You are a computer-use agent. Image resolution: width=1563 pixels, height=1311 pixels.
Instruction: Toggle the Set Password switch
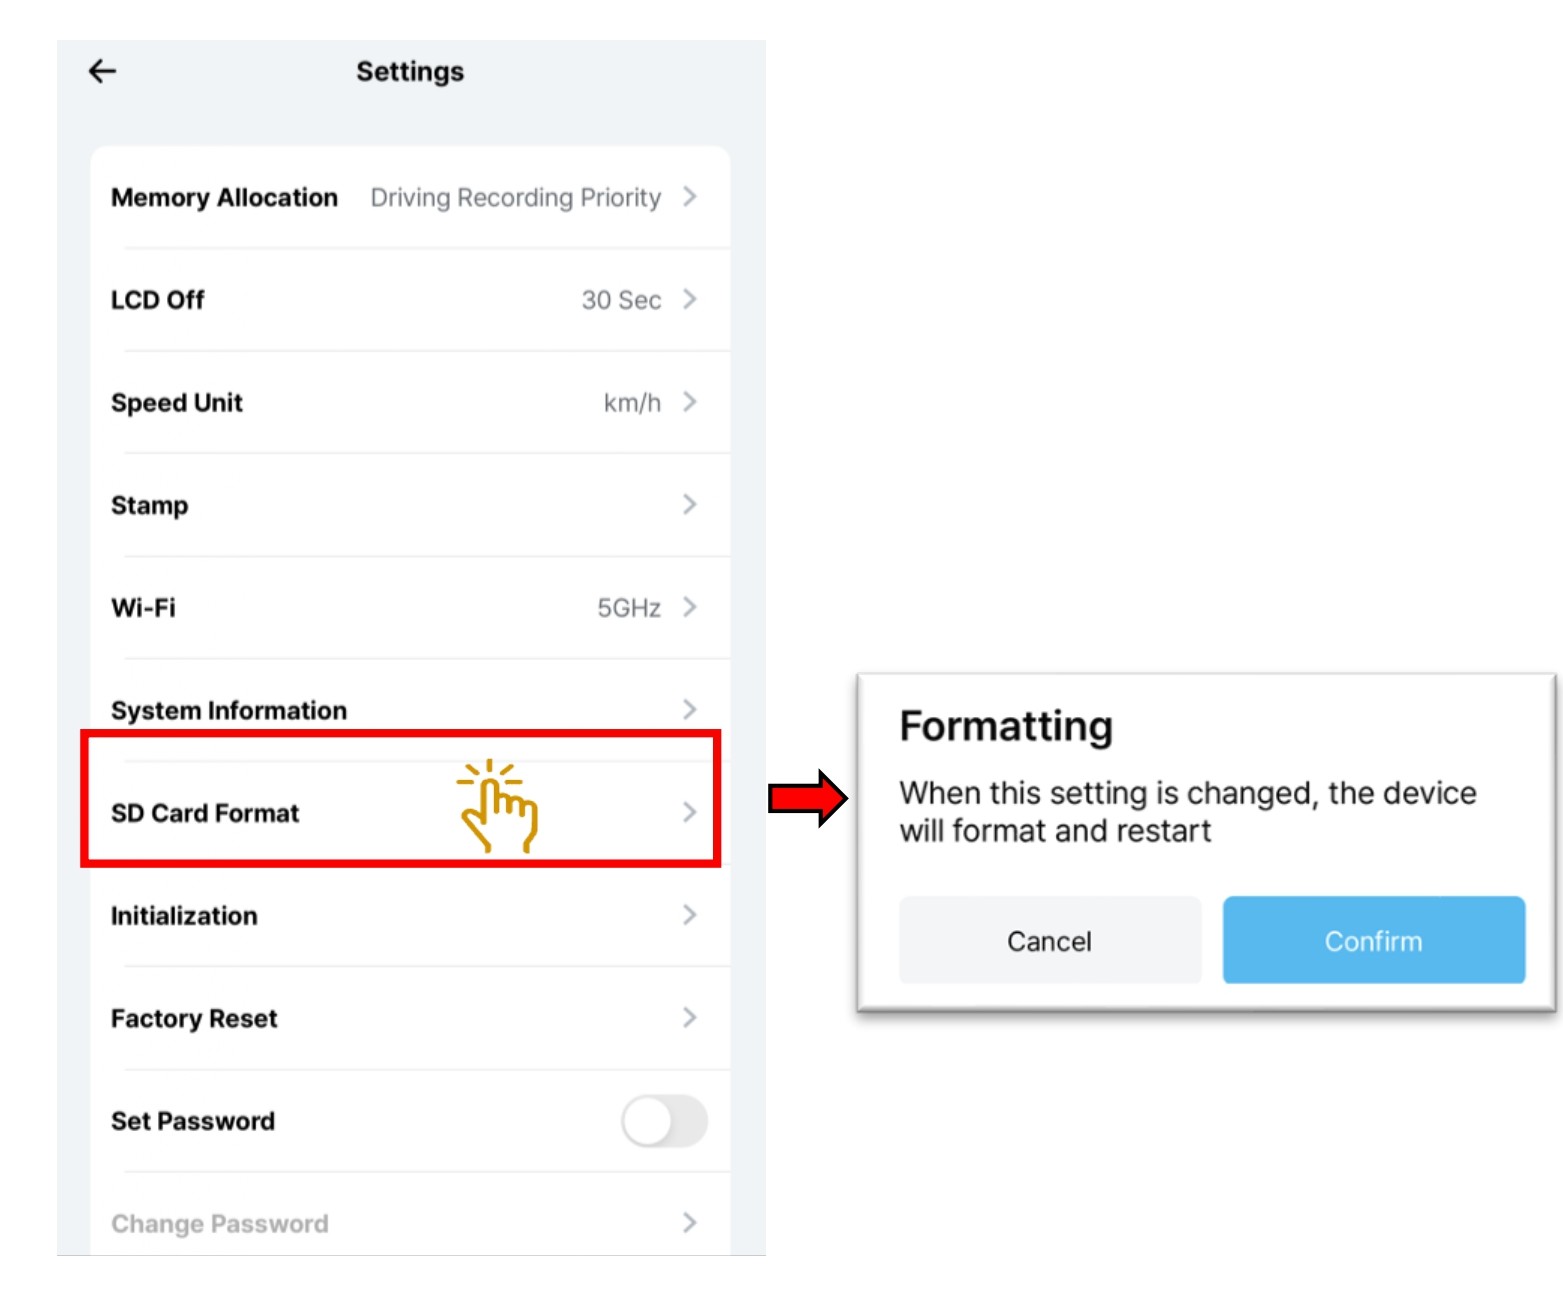(x=664, y=1121)
